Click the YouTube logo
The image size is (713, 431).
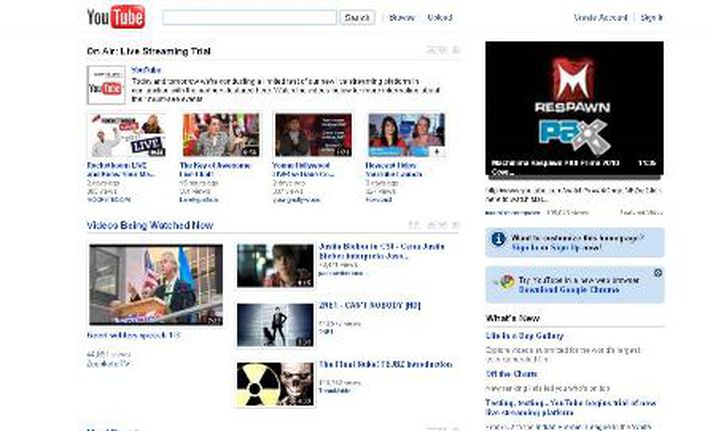tap(116, 17)
